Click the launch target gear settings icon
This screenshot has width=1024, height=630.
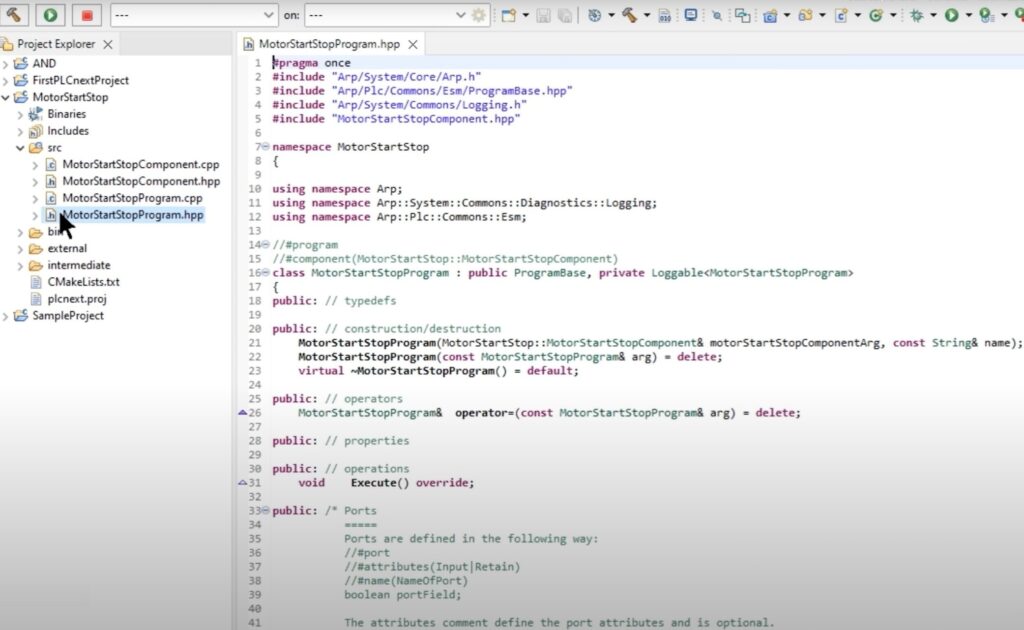(479, 15)
